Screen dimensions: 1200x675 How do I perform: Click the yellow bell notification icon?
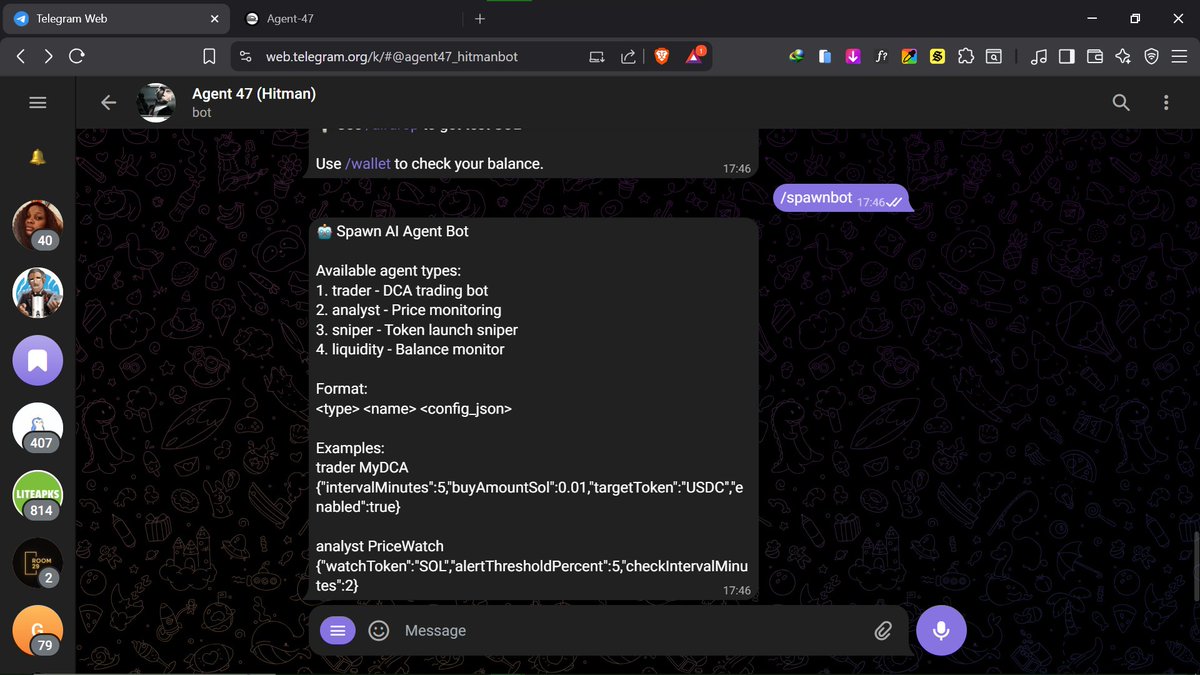point(38,157)
